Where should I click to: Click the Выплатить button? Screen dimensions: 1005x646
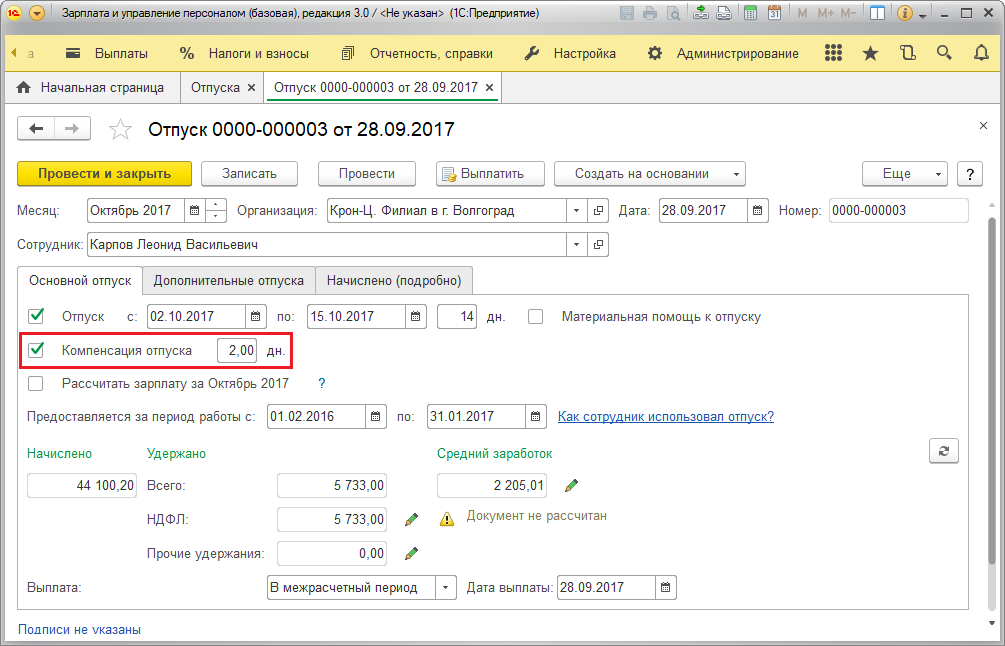[490, 174]
